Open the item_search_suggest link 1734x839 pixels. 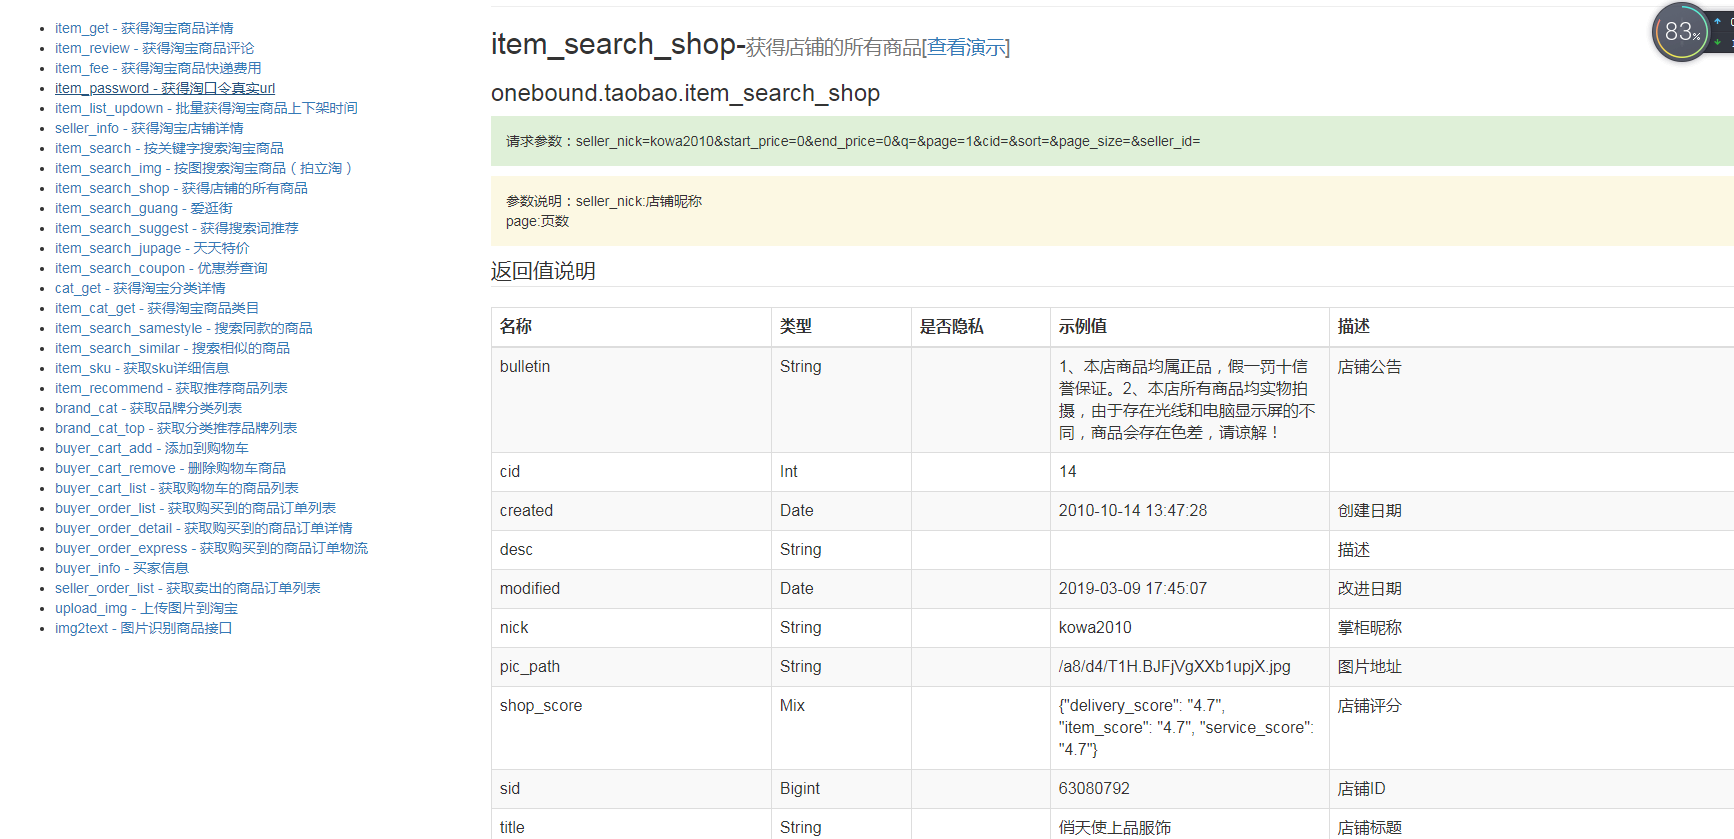point(177,228)
